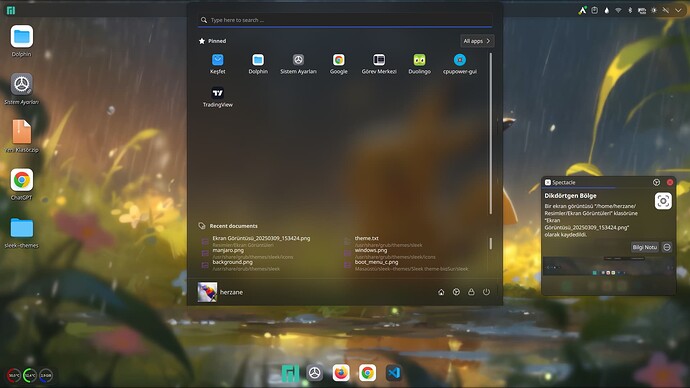Screen dimensions: 690x388
Task: Expand All apps list
Action: [x=477, y=41]
